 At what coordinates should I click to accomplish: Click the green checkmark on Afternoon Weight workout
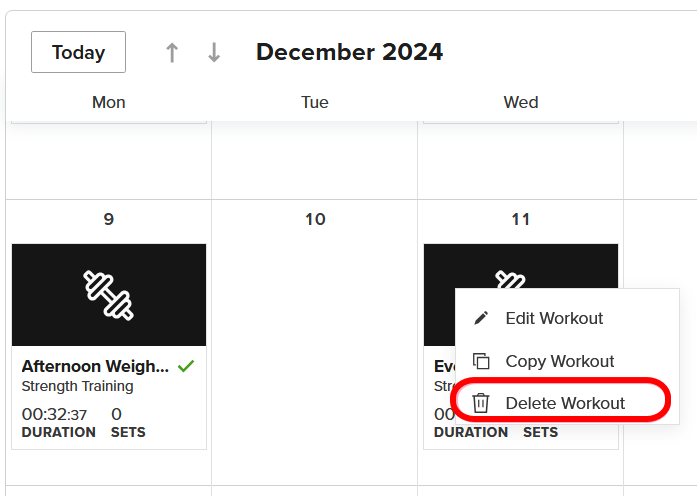tap(186, 366)
